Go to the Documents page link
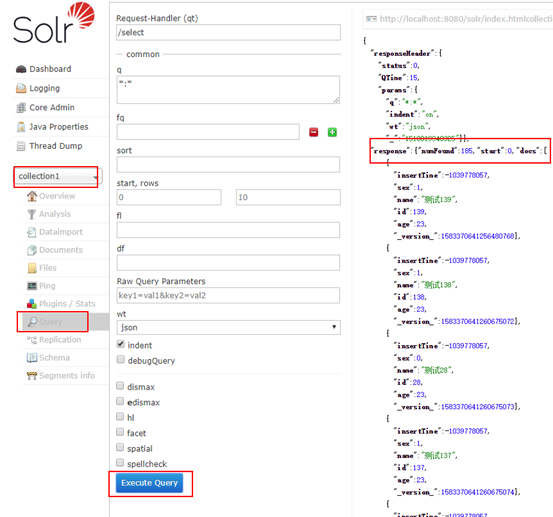The width and height of the screenshot is (553, 517). (x=61, y=250)
